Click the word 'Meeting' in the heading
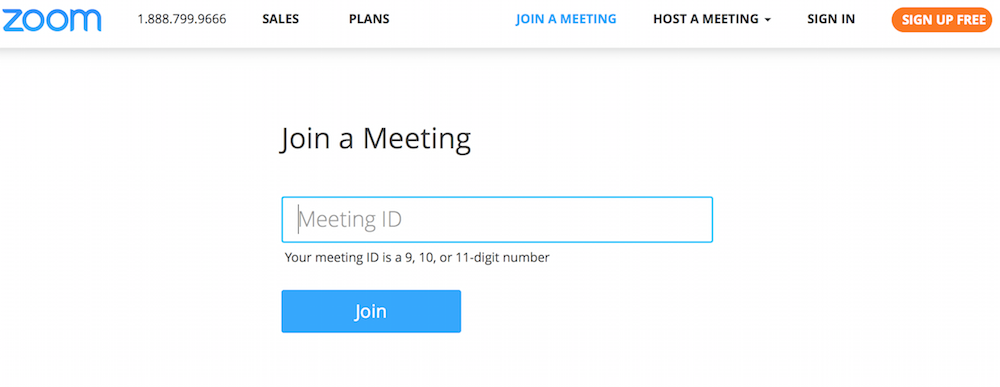The height and width of the screenshot is (387, 1000). (x=417, y=138)
